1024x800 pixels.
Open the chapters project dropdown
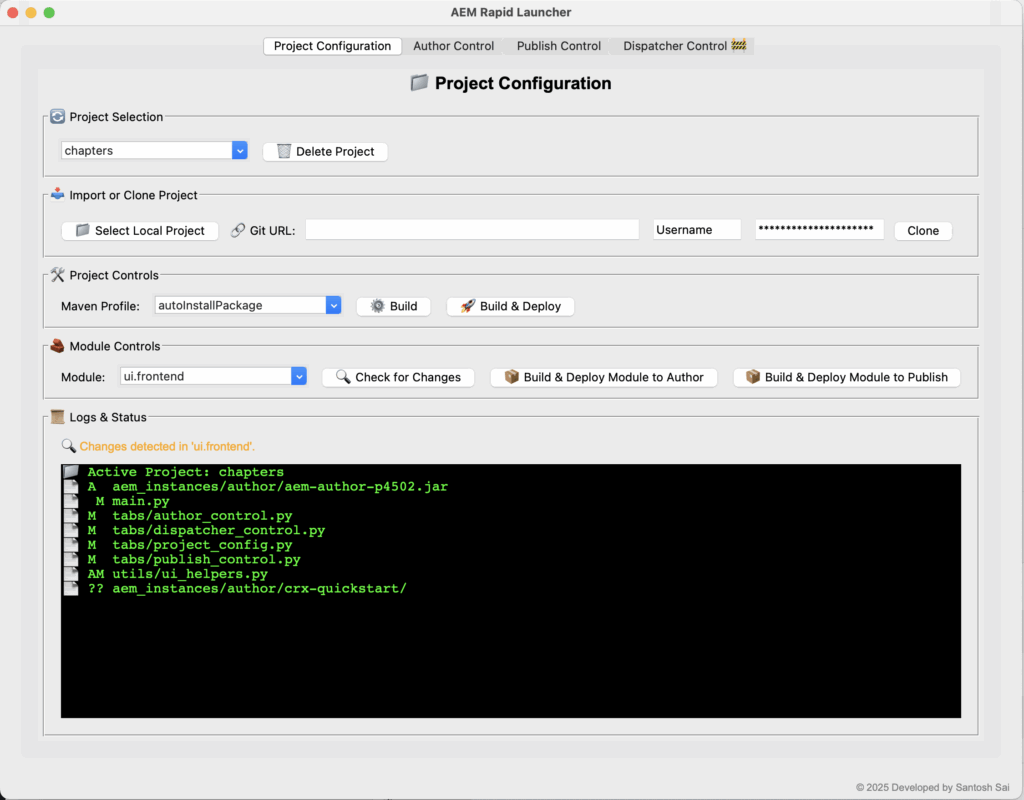[240, 150]
